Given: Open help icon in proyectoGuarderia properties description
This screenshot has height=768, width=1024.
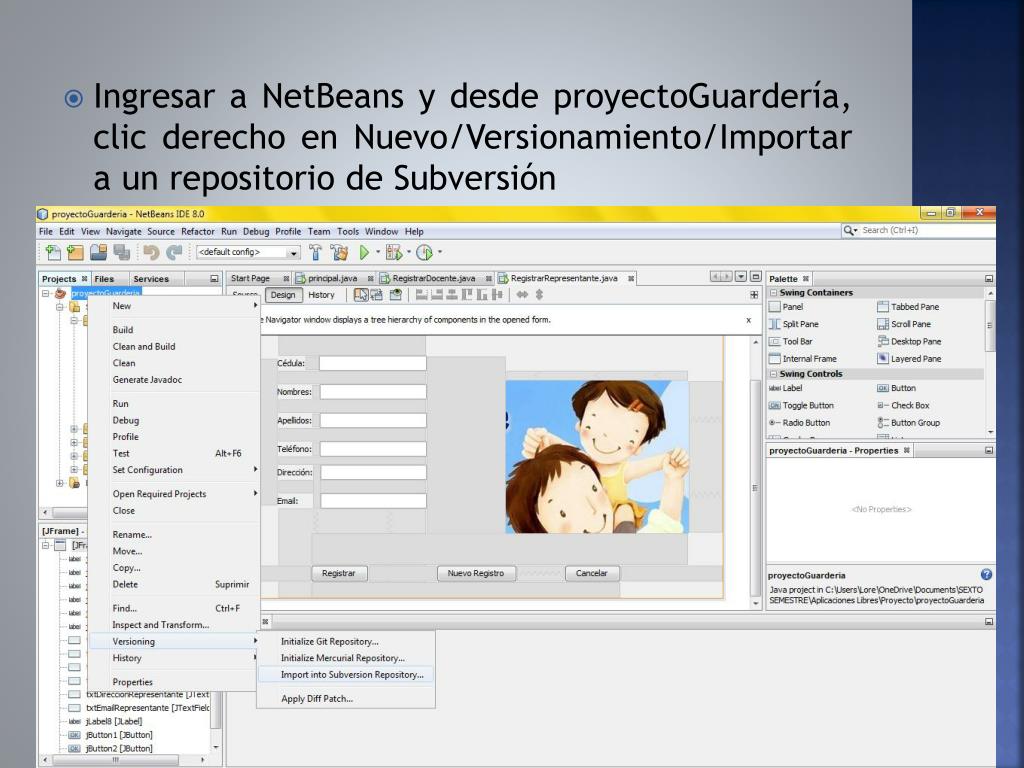Looking at the screenshot, I should click(x=986, y=575).
